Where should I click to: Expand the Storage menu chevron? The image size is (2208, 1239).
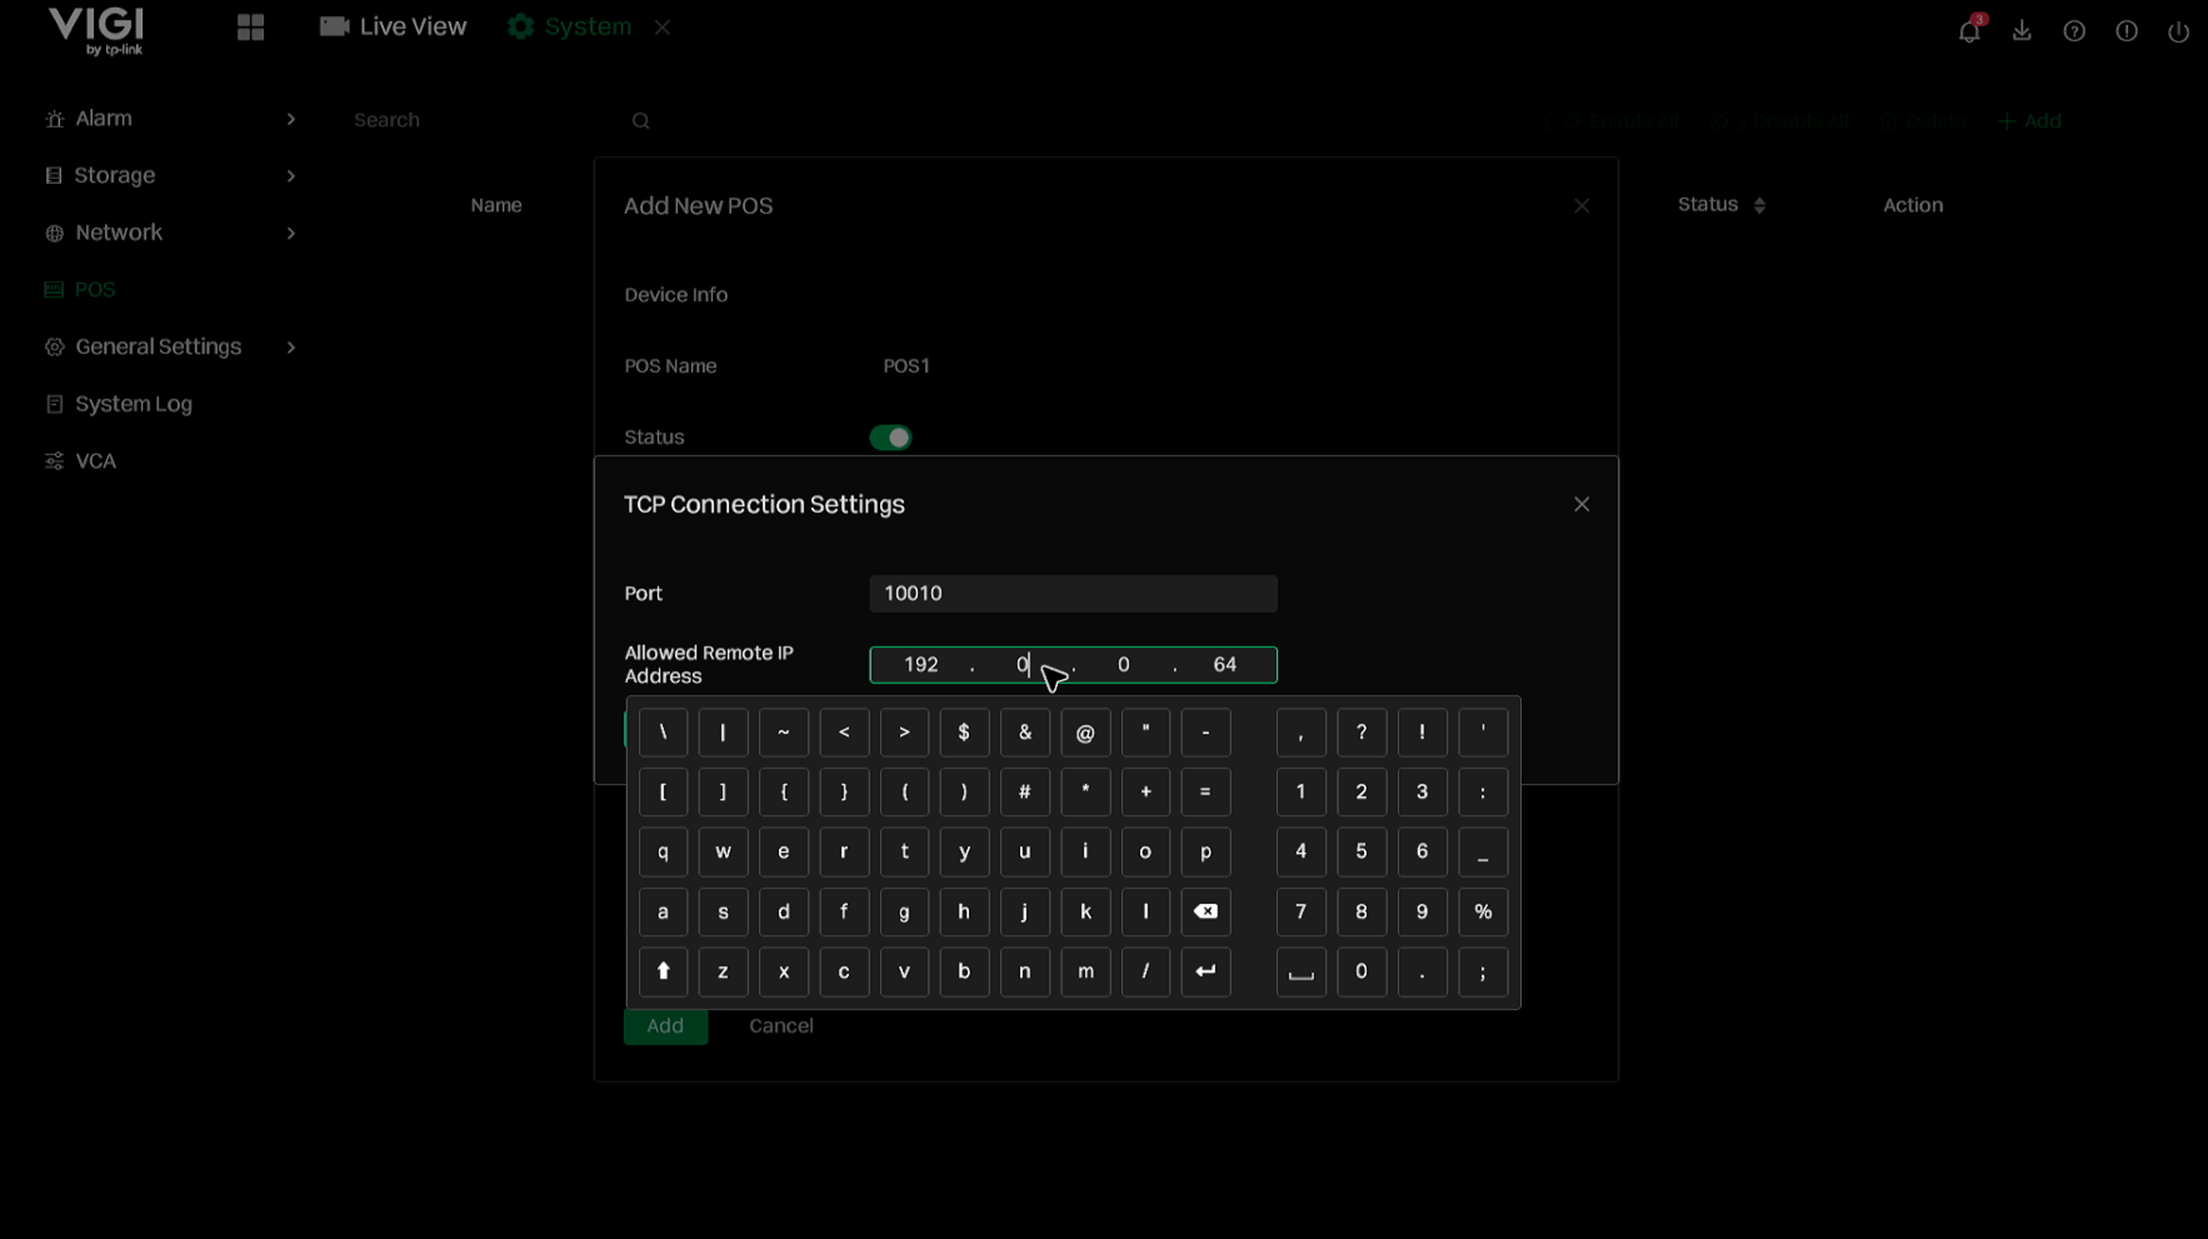291,176
